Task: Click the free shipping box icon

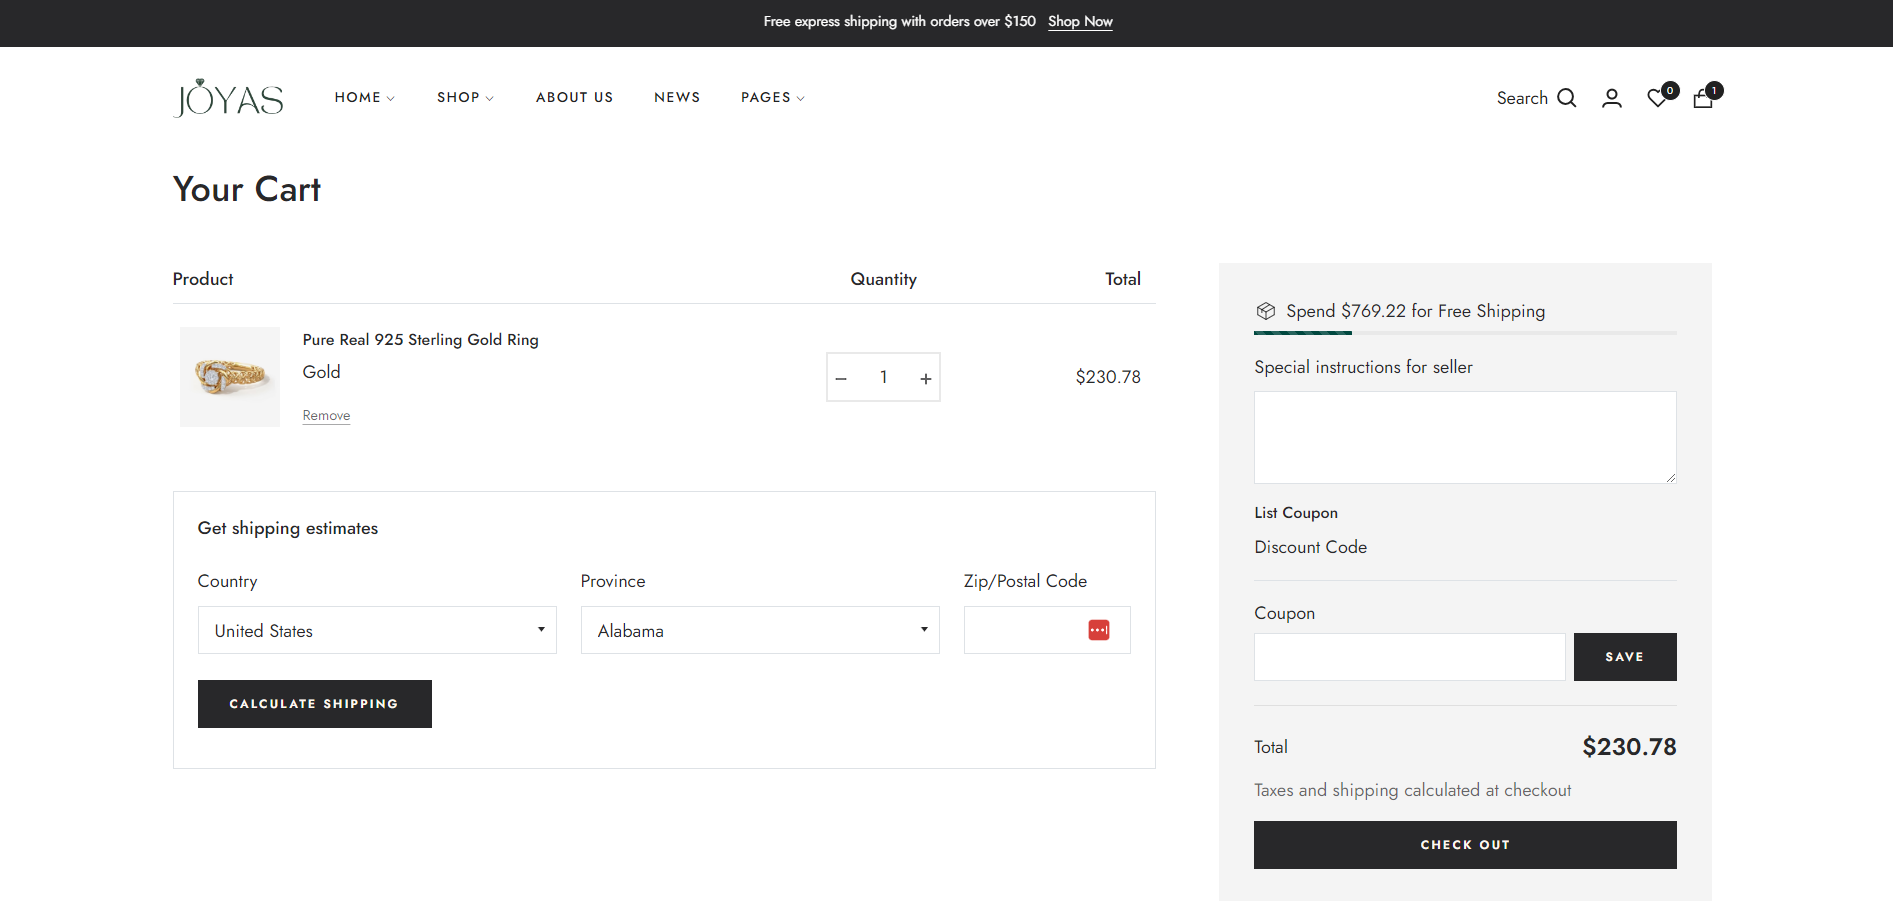Action: tap(1266, 311)
